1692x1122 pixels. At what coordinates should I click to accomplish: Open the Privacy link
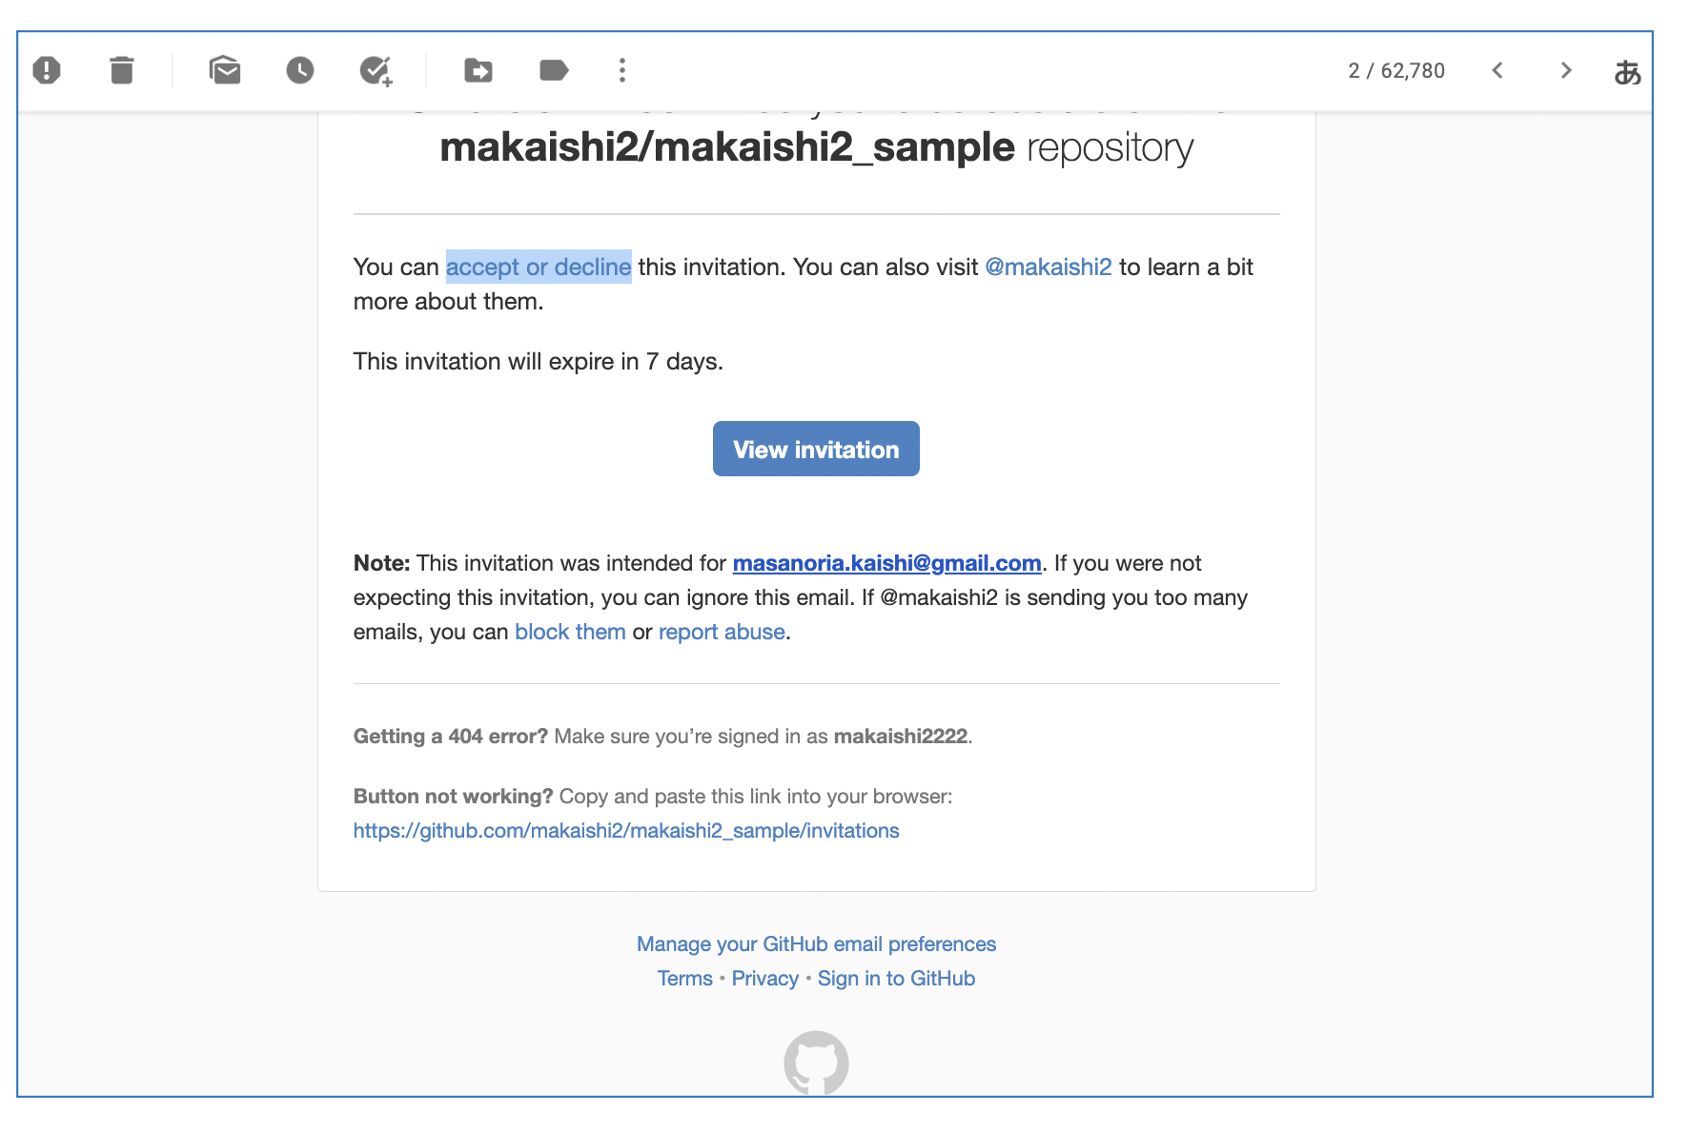point(765,979)
